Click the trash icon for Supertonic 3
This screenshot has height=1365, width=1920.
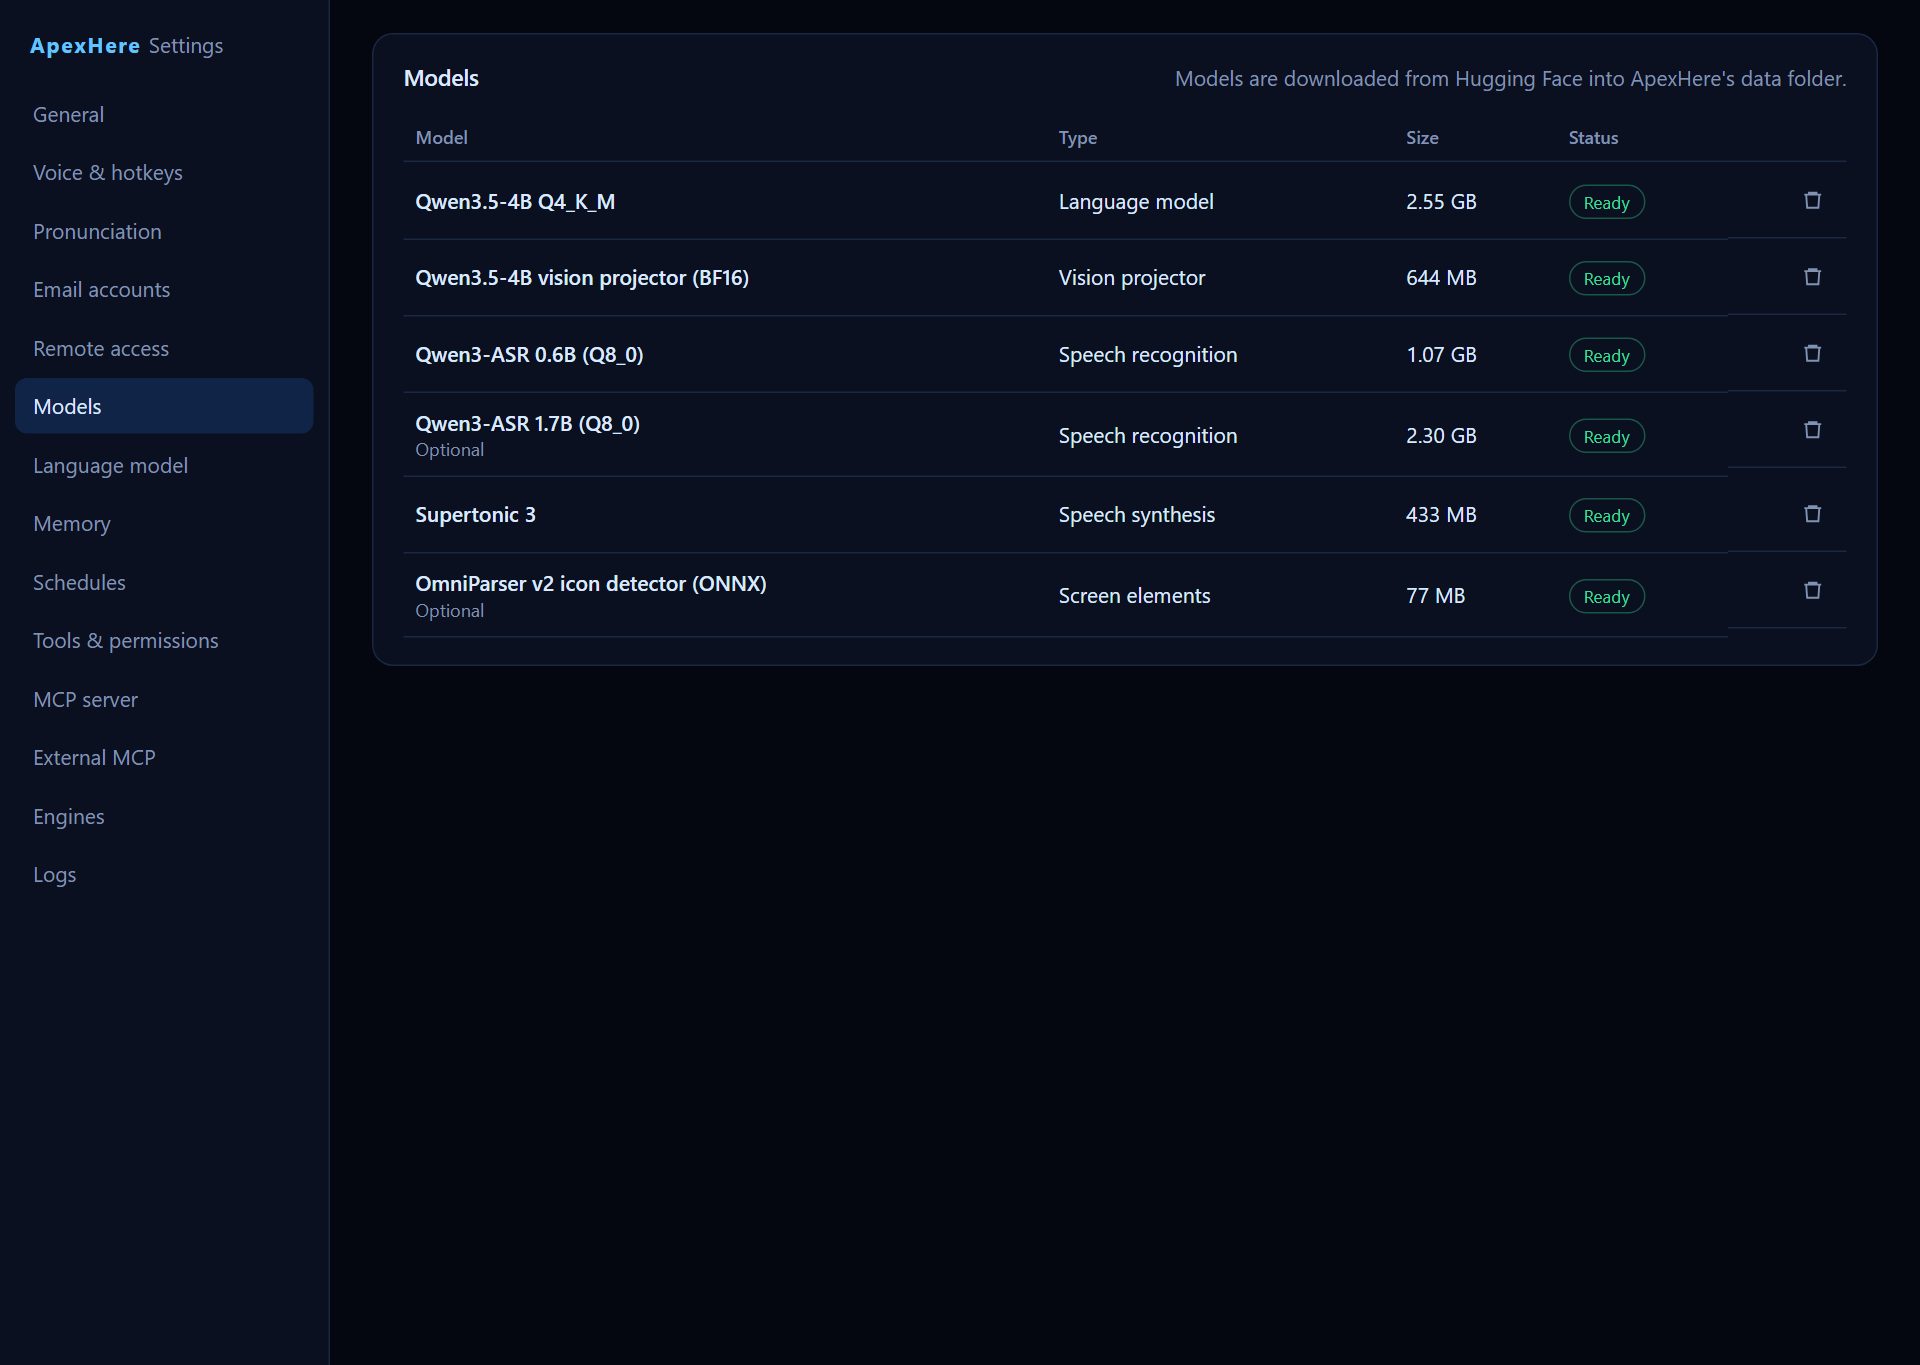[1812, 514]
